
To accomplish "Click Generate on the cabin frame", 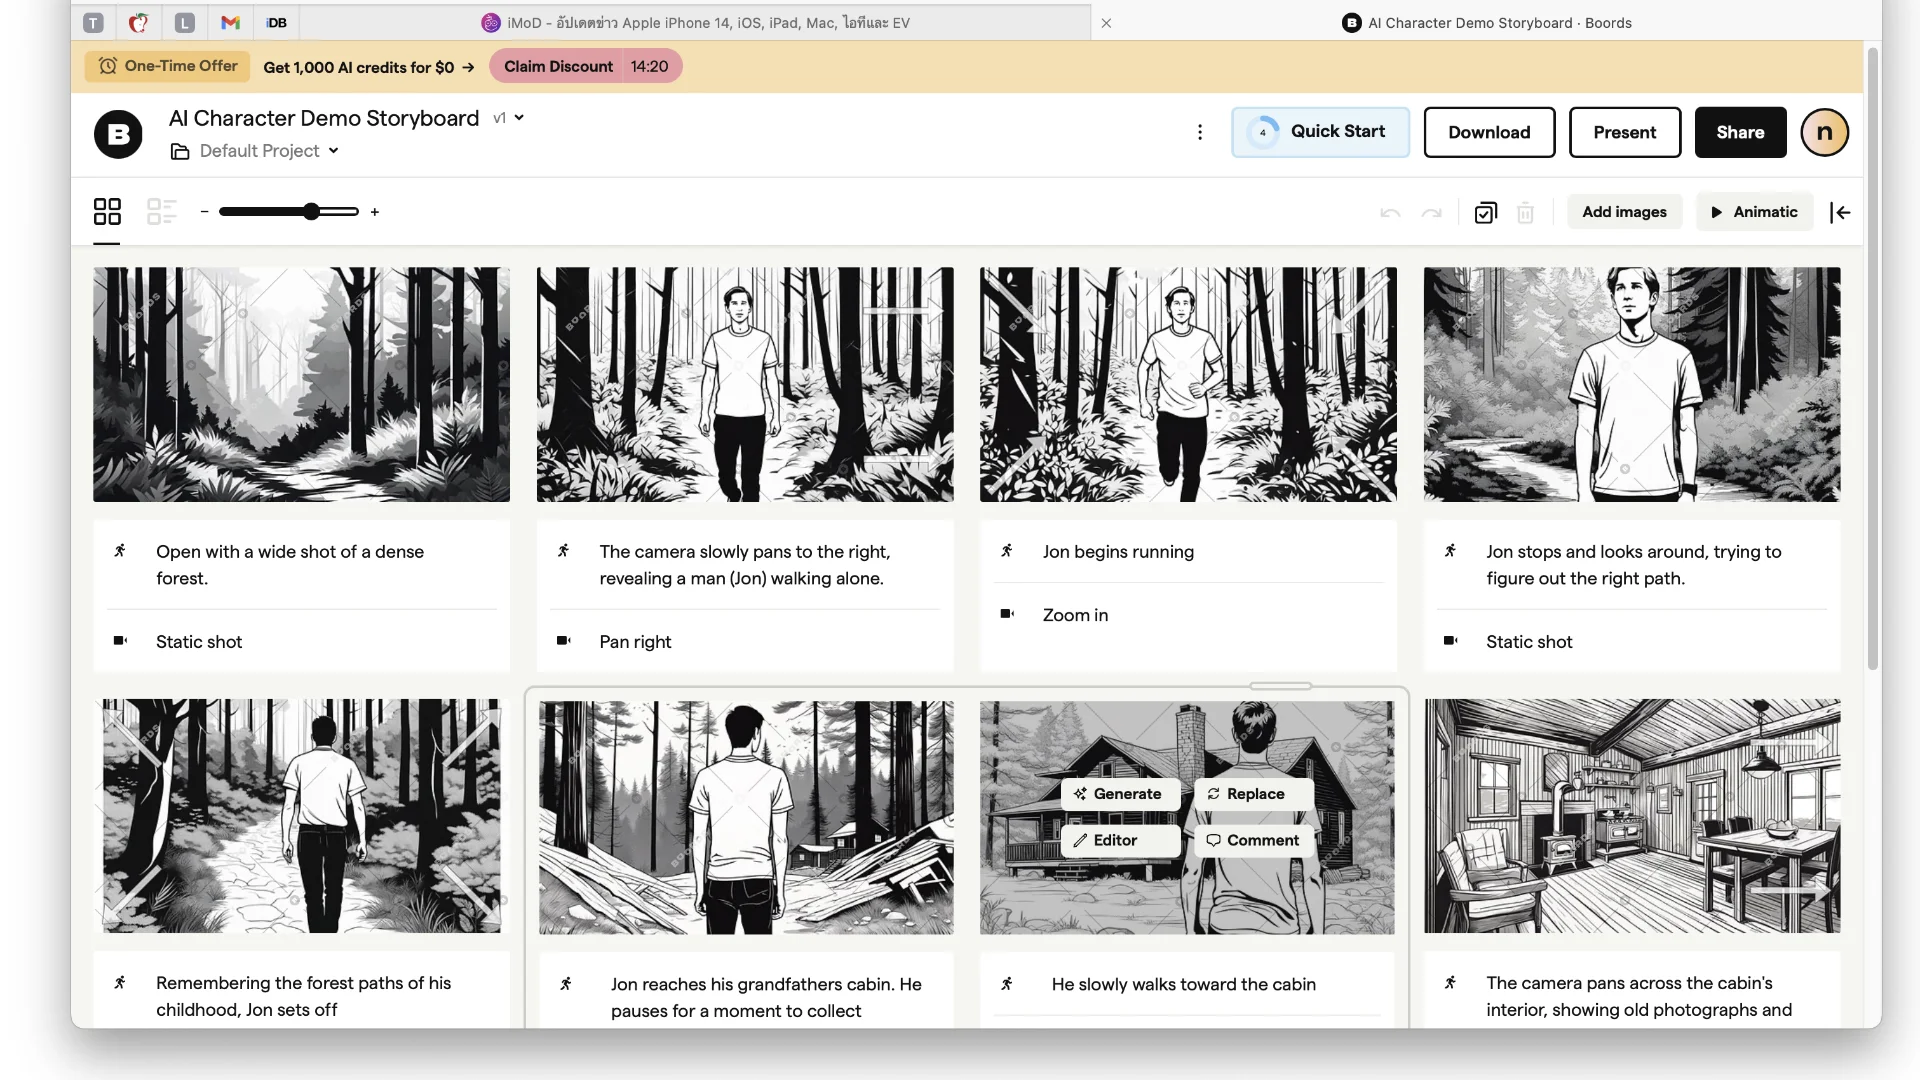I will point(1119,794).
